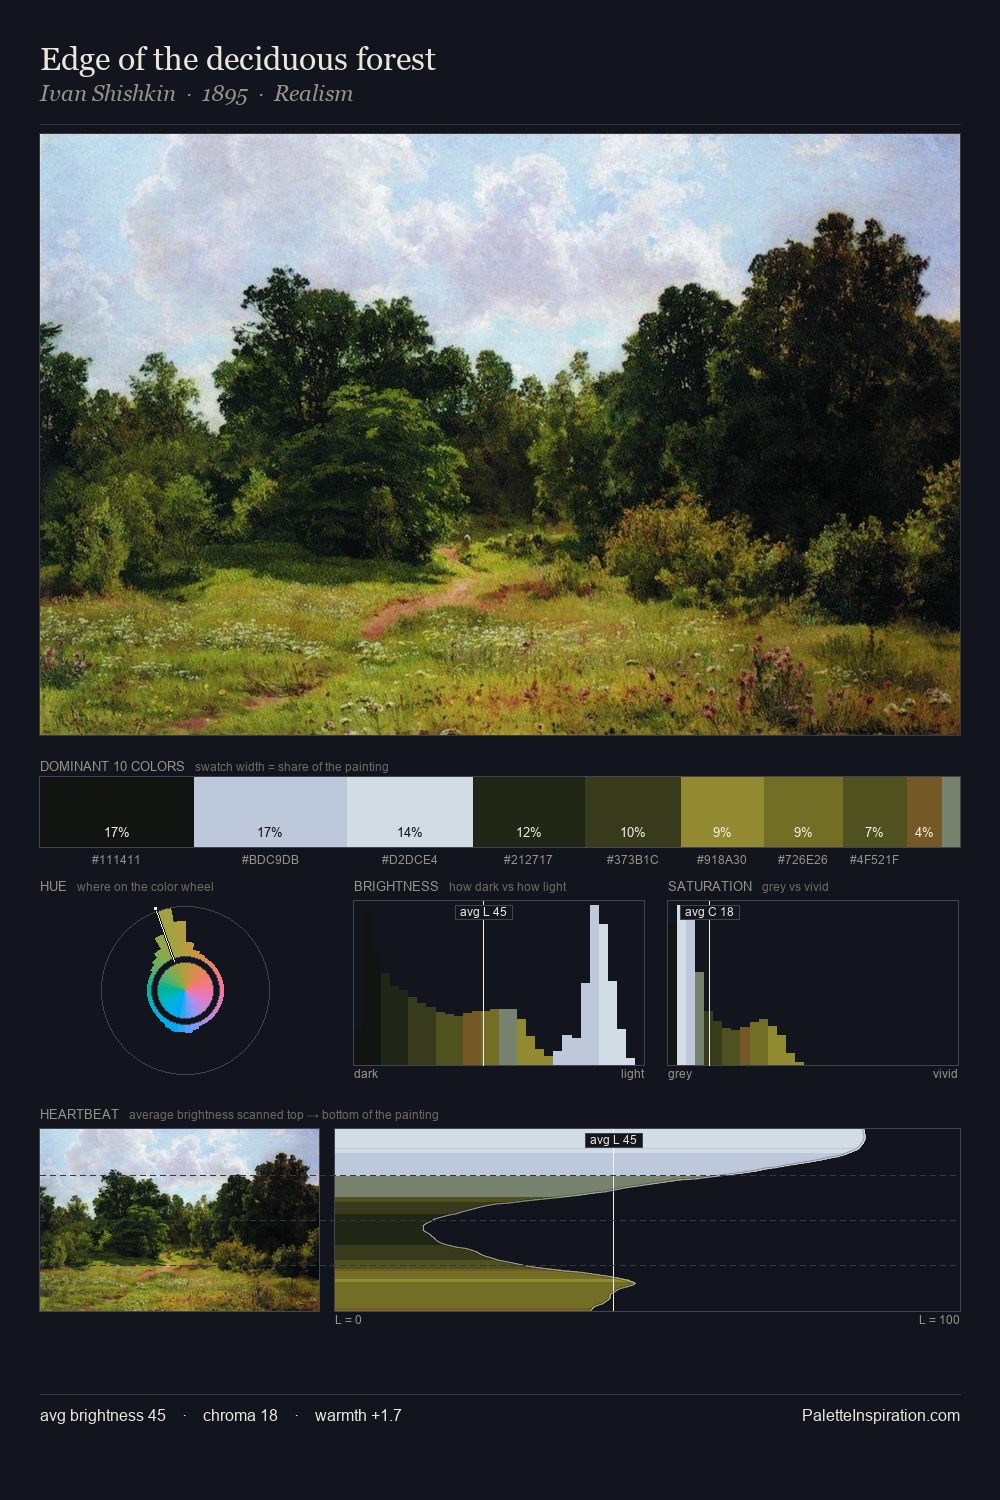Click 'swatch width = share of the painting' caption
Viewport: 1000px width, 1500px height.
click(x=292, y=767)
